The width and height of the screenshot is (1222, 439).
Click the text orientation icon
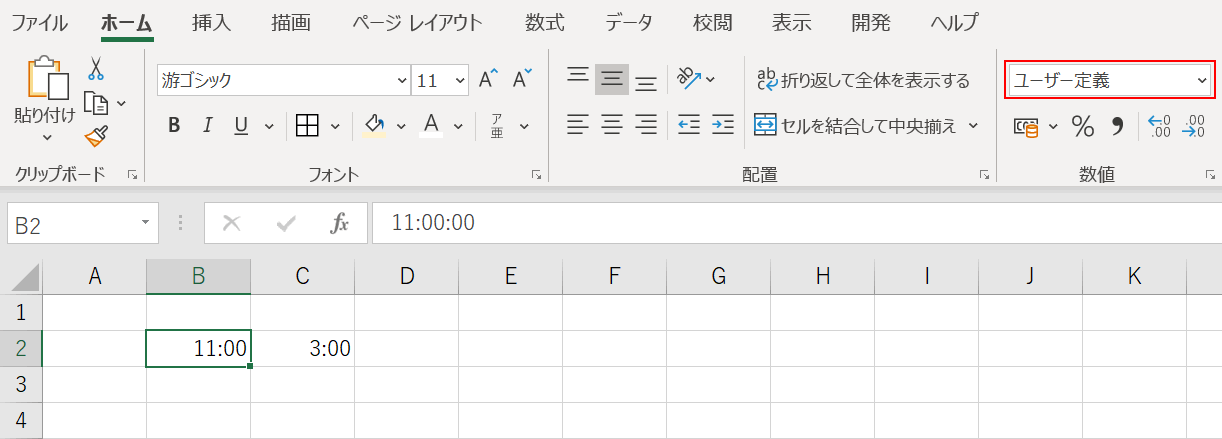pos(689,78)
